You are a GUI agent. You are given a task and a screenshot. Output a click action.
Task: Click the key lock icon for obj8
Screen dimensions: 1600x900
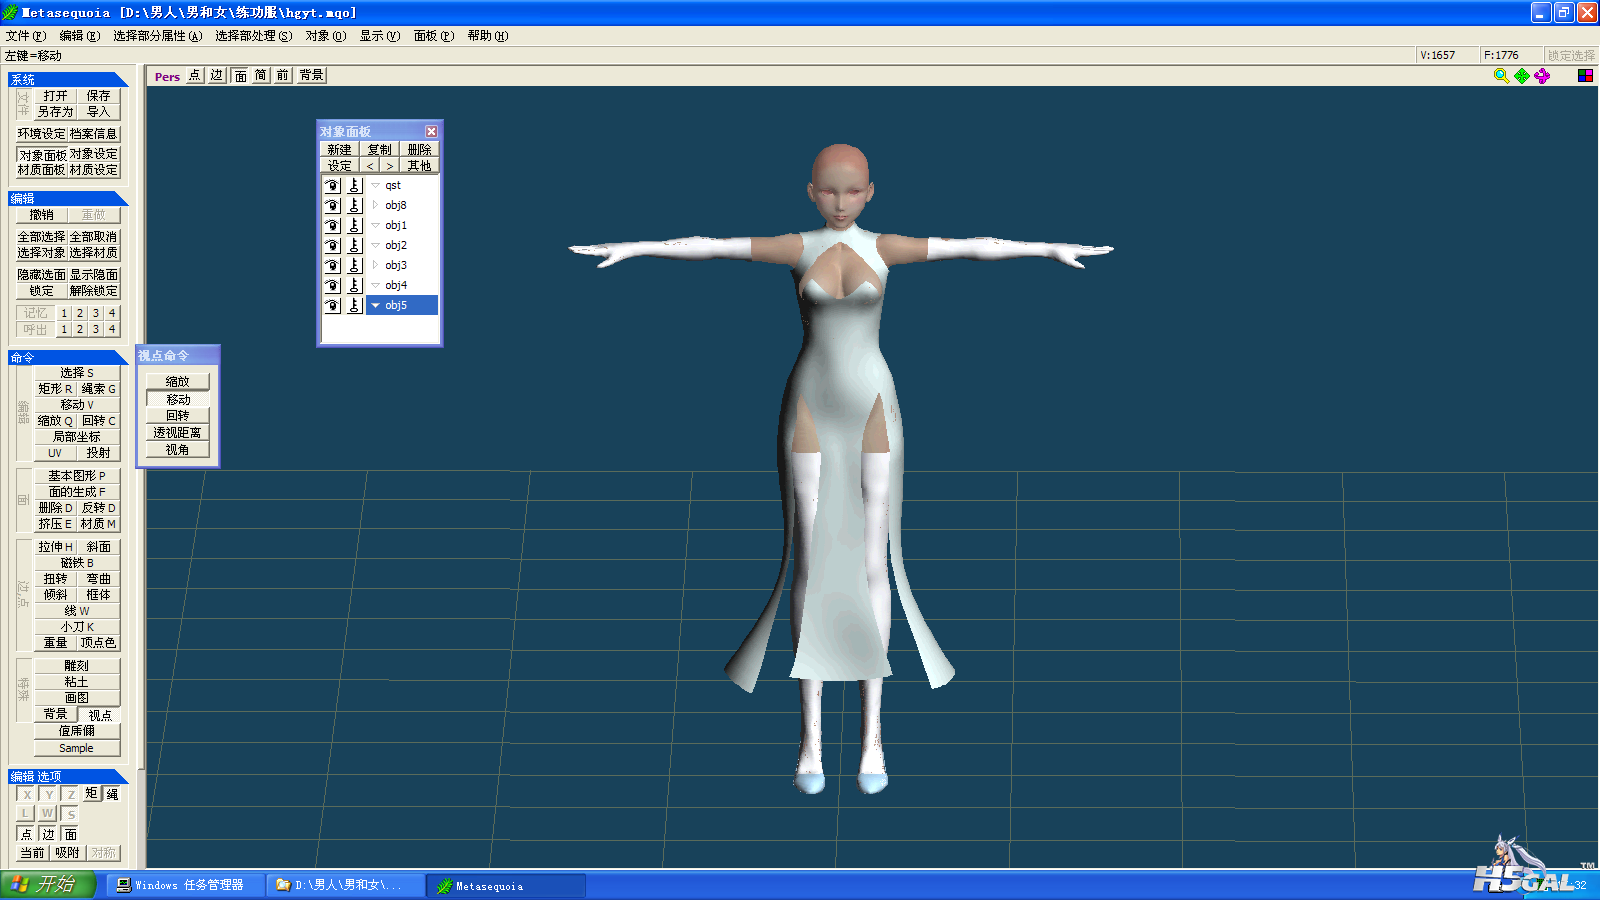tap(354, 205)
